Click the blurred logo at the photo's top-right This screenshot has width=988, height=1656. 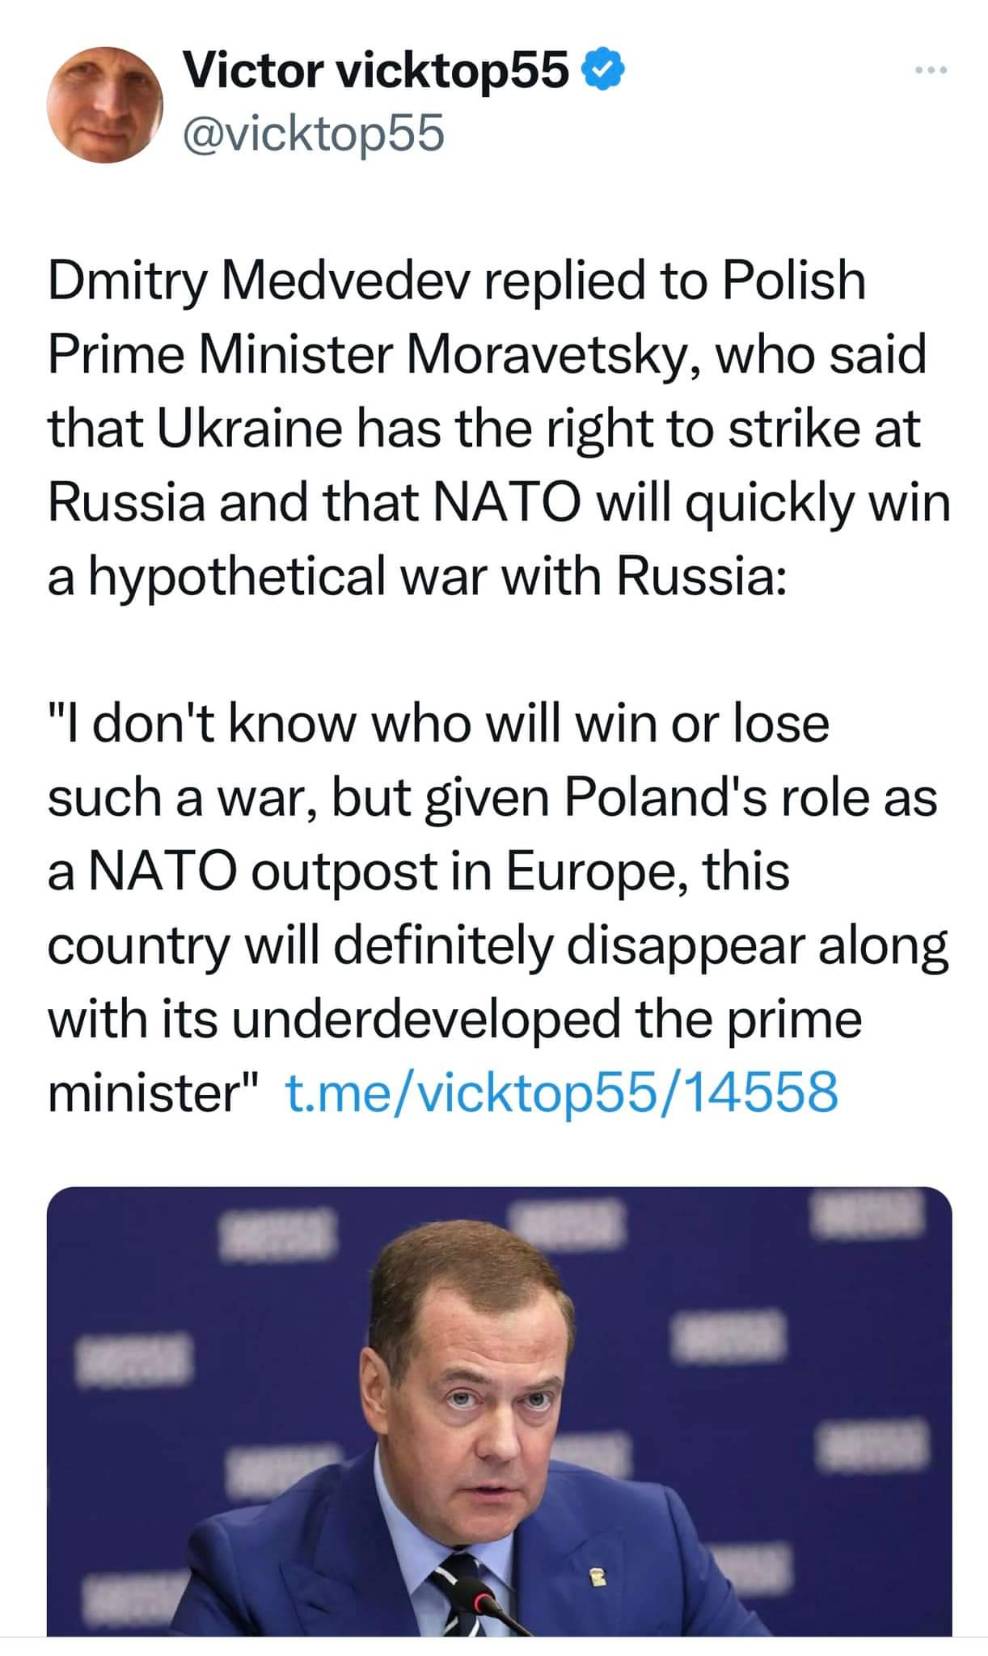tap(868, 1211)
